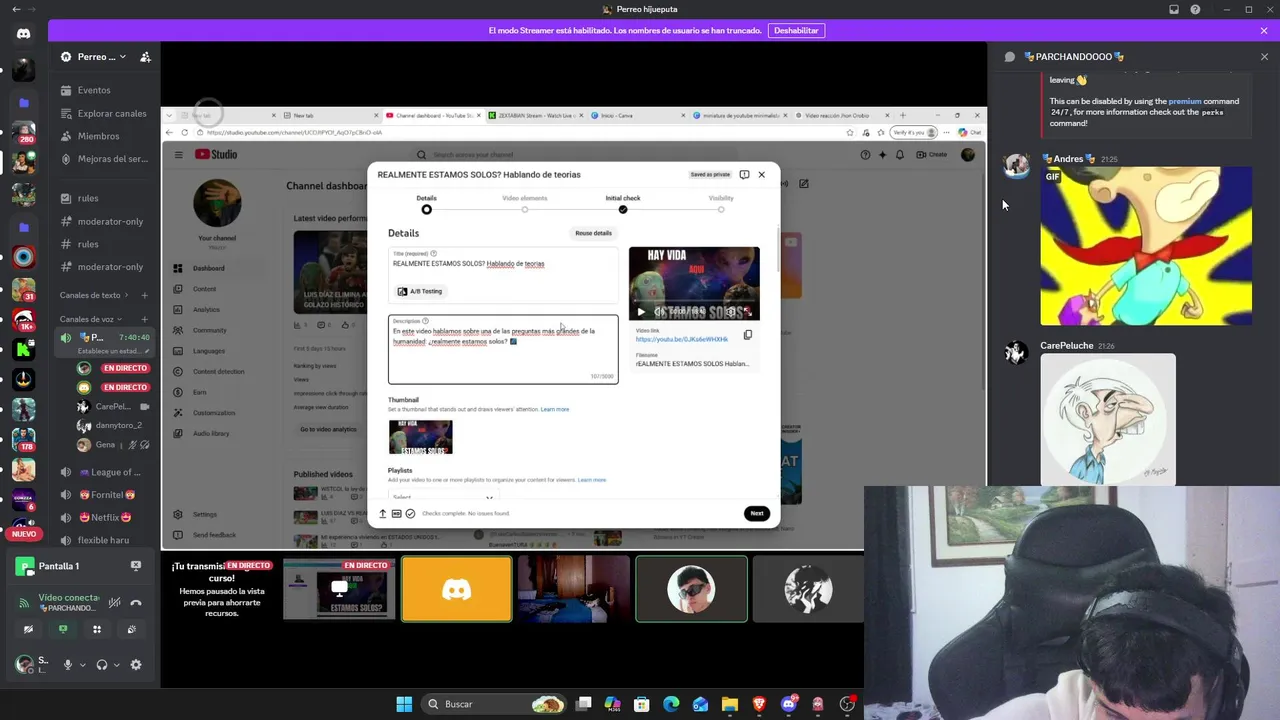Image resolution: width=1280 pixels, height=720 pixels.
Task: Open CarePeluche's caricature image in chat
Action: pyautogui.click(x=1108, y=420)
